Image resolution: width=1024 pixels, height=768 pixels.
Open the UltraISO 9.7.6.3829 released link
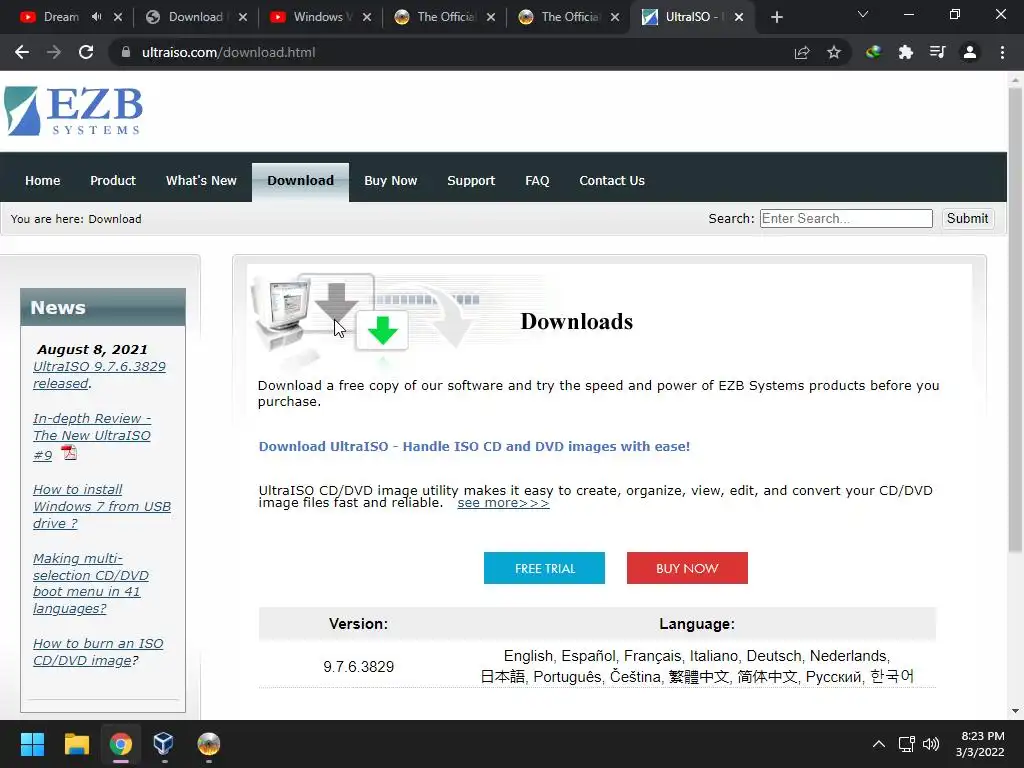coord(99,375)
